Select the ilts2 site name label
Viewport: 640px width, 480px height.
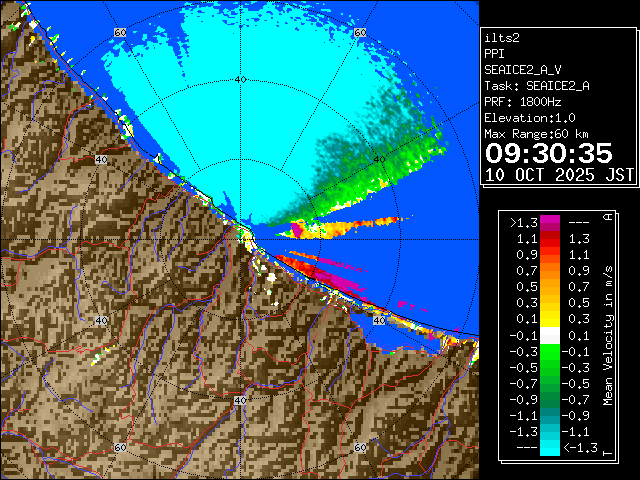502,37
